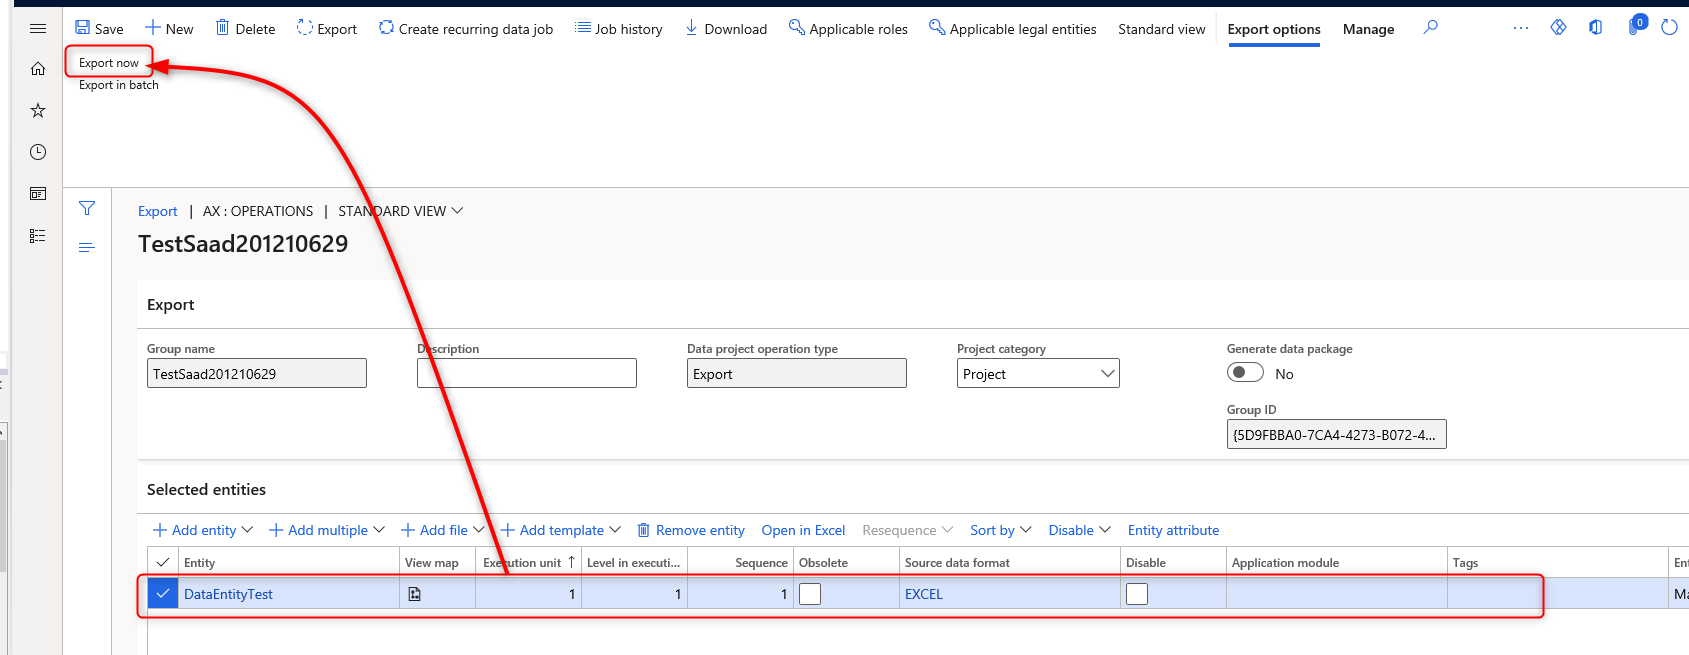Click the Sequence column header
This screenshot has width=1689, height=655.
pos(740,562)
